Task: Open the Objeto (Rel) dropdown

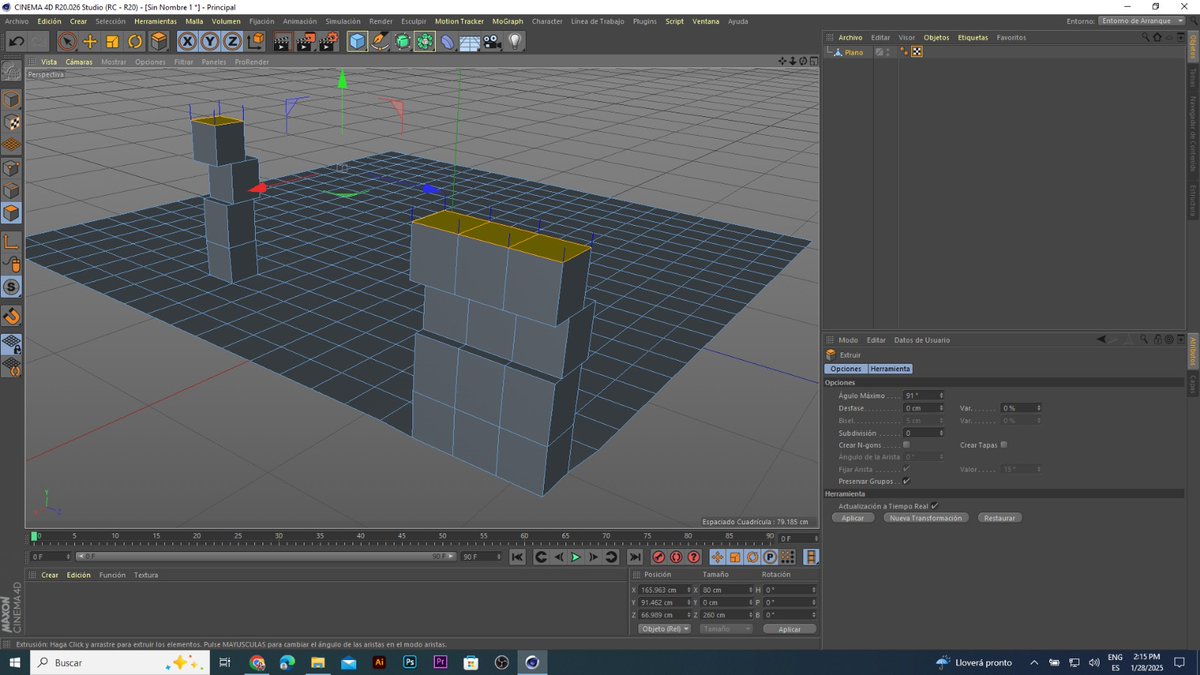Action: coord(665,629)
